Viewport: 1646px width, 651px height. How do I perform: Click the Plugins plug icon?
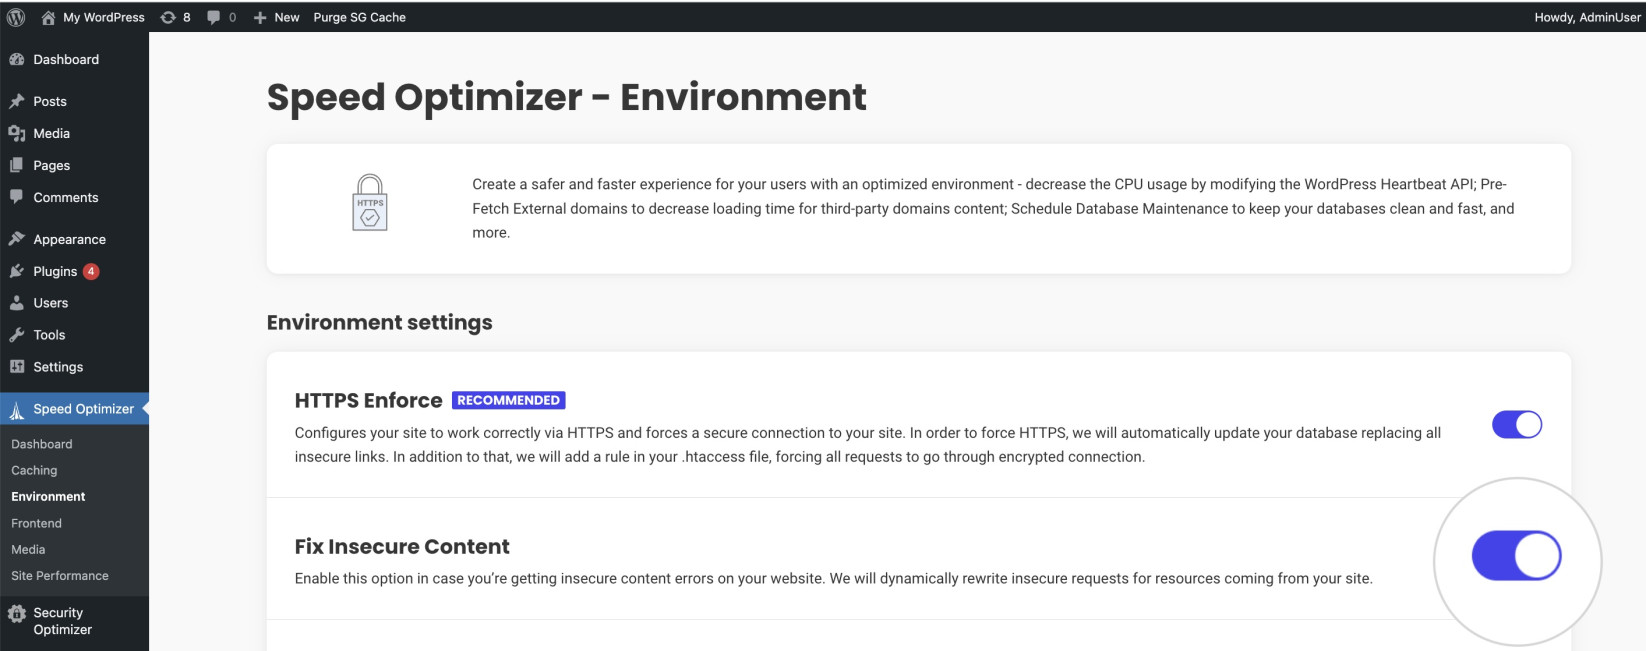coord(17,271)
